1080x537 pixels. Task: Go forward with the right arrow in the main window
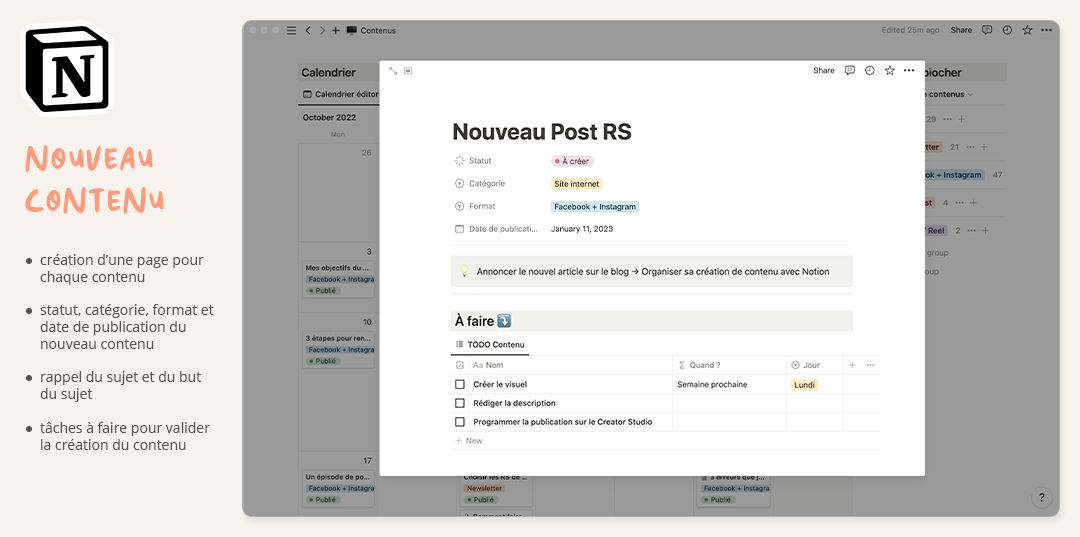[x=322, y=30]
